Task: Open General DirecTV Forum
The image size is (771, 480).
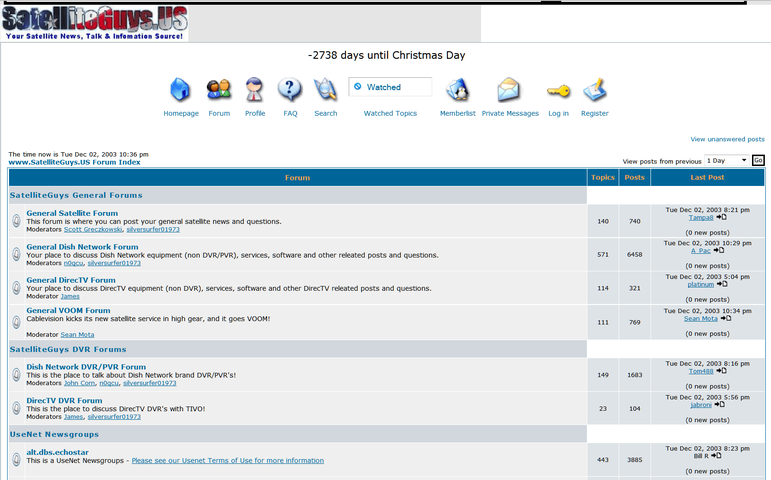Action: point(71,280)
